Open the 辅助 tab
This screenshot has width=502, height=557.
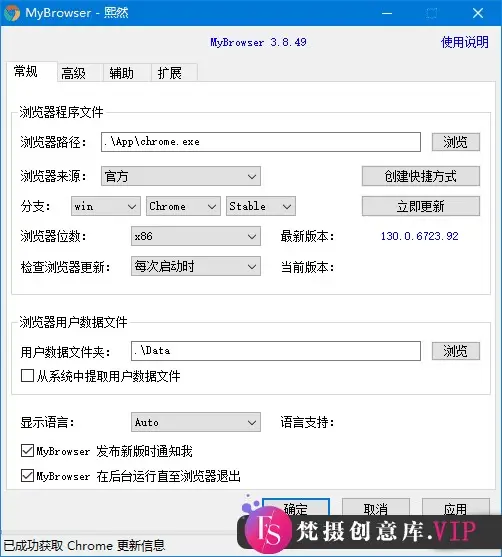[x=127, y=73]
